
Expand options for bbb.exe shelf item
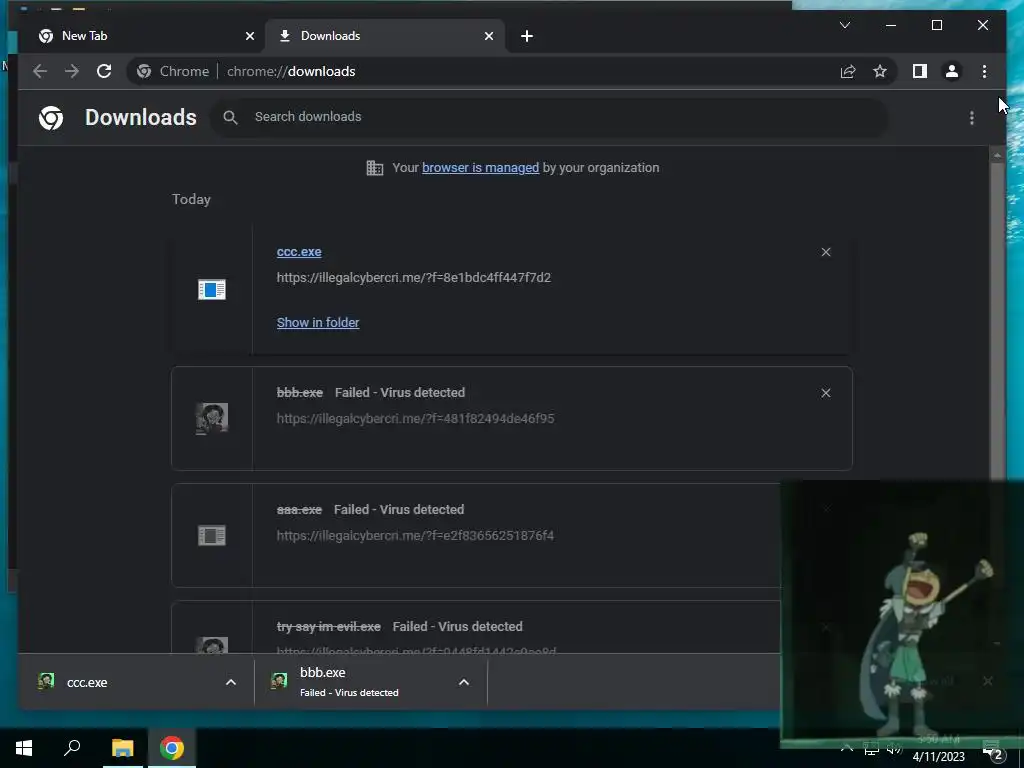(464, 682)
